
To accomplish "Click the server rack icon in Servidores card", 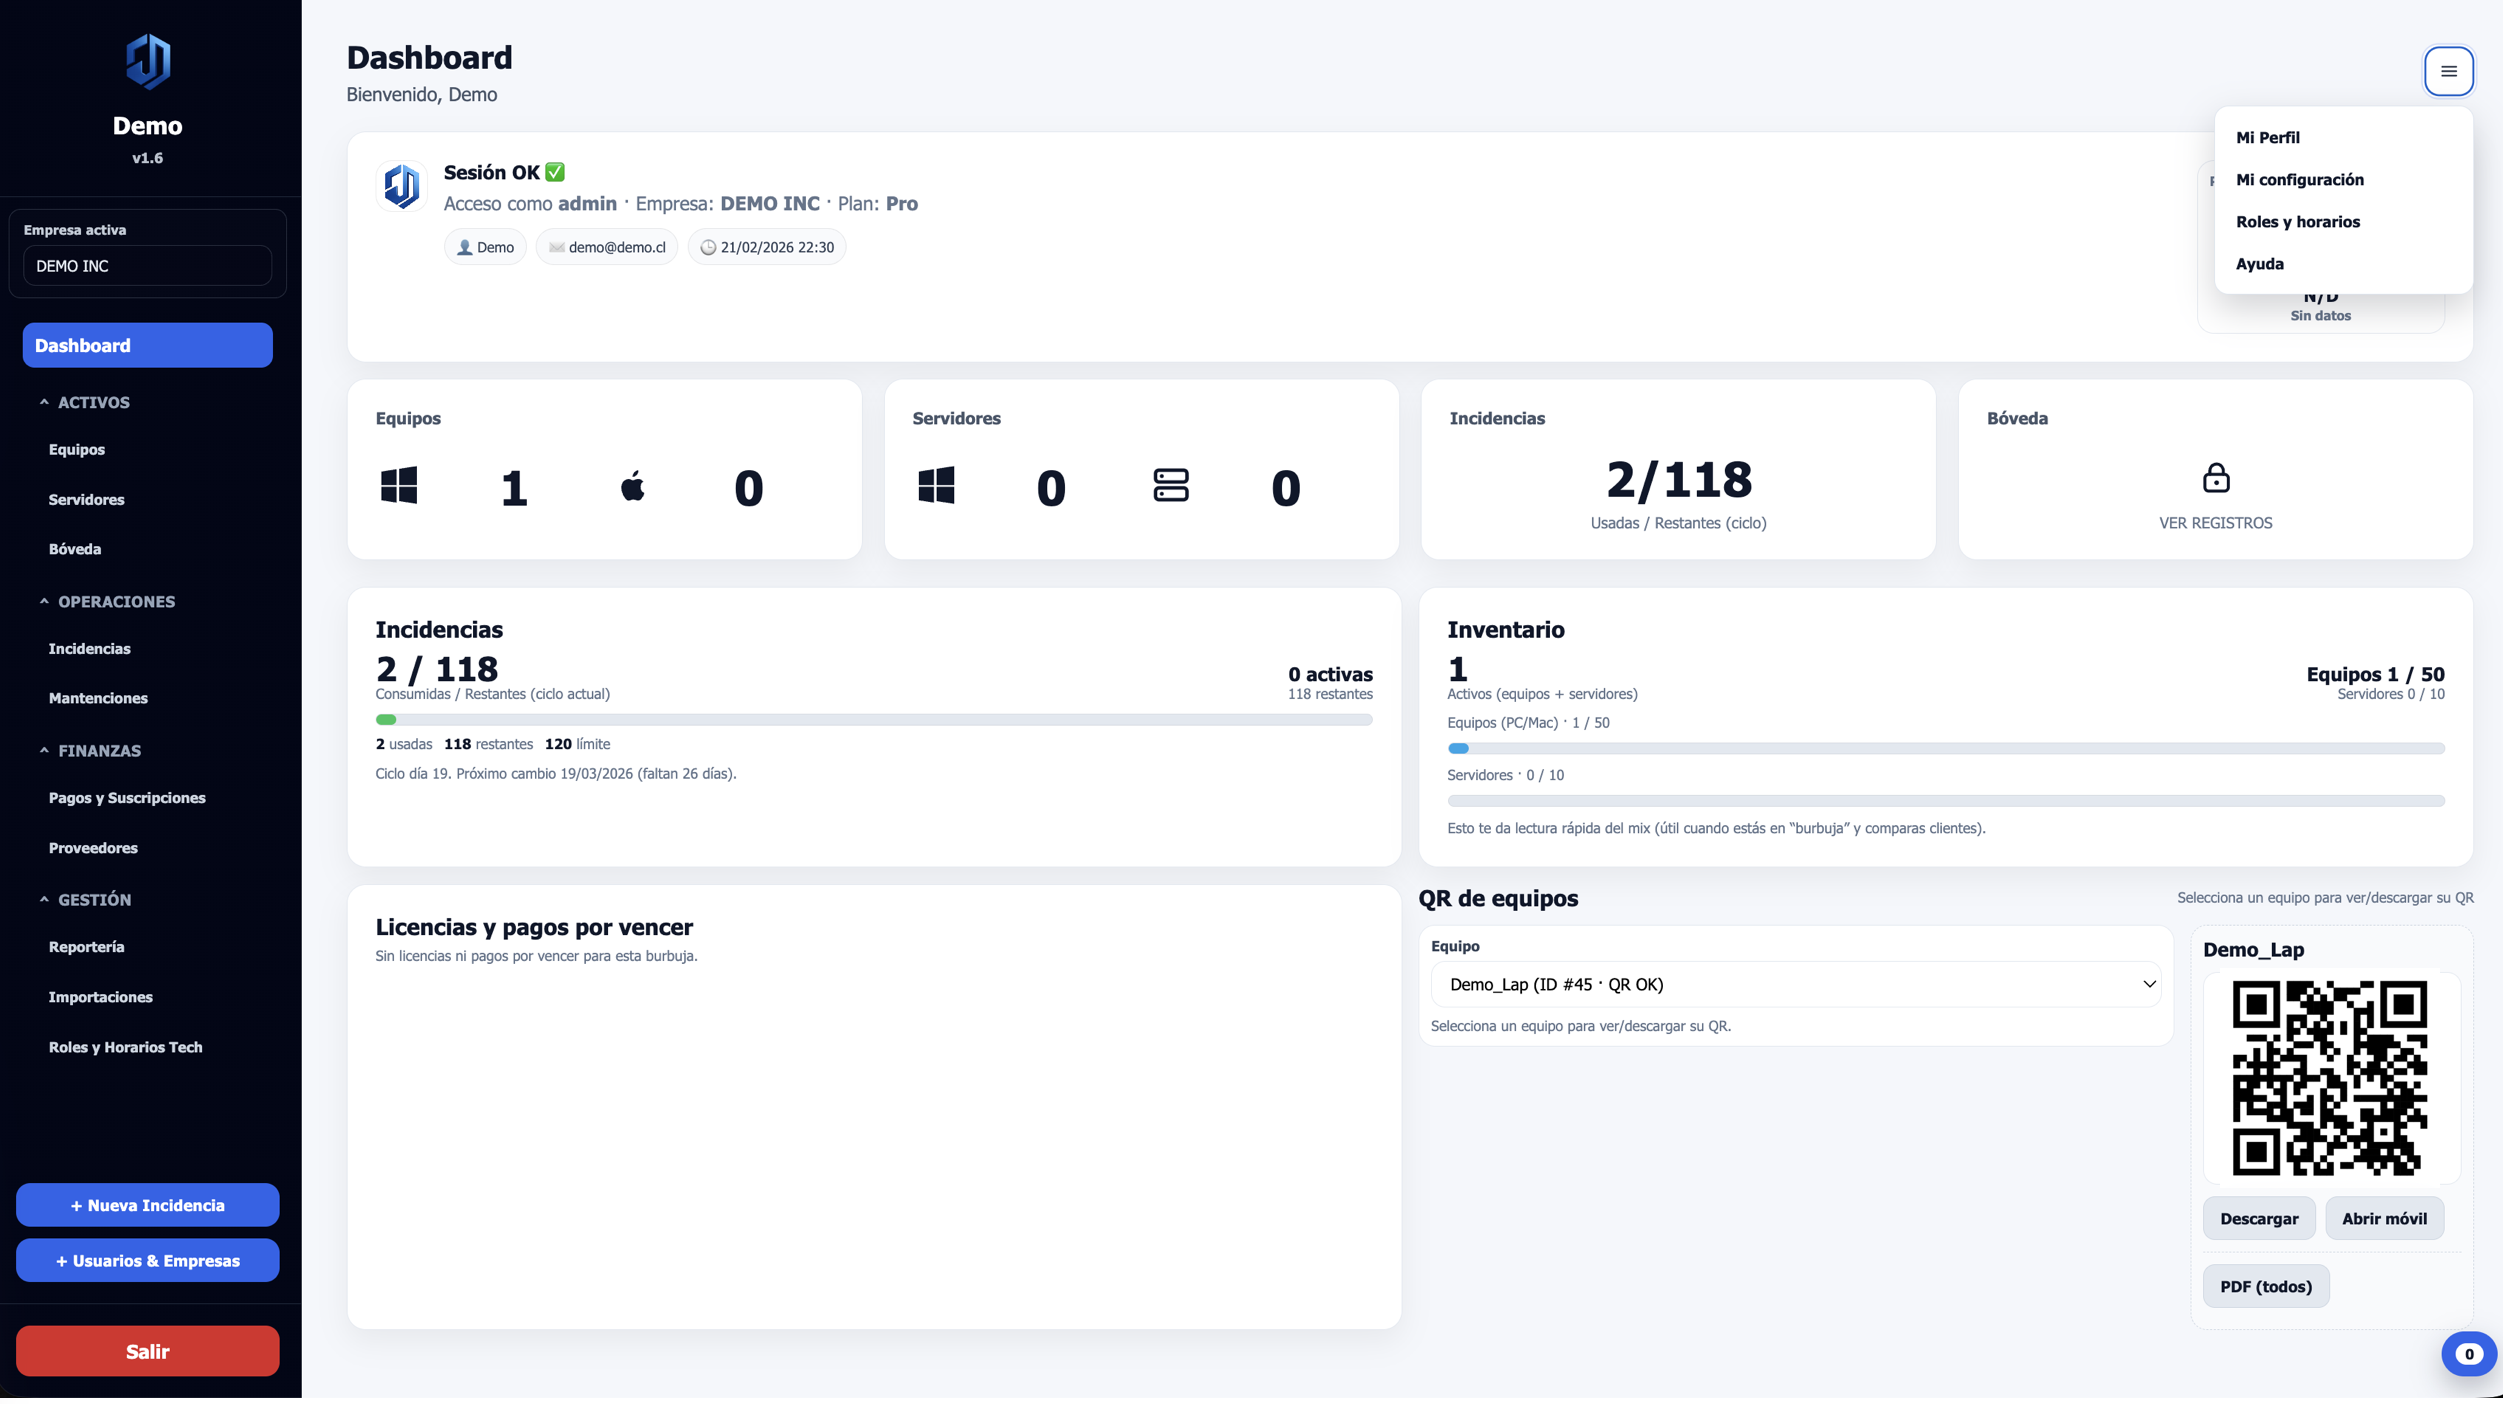I will point(1171,487).
